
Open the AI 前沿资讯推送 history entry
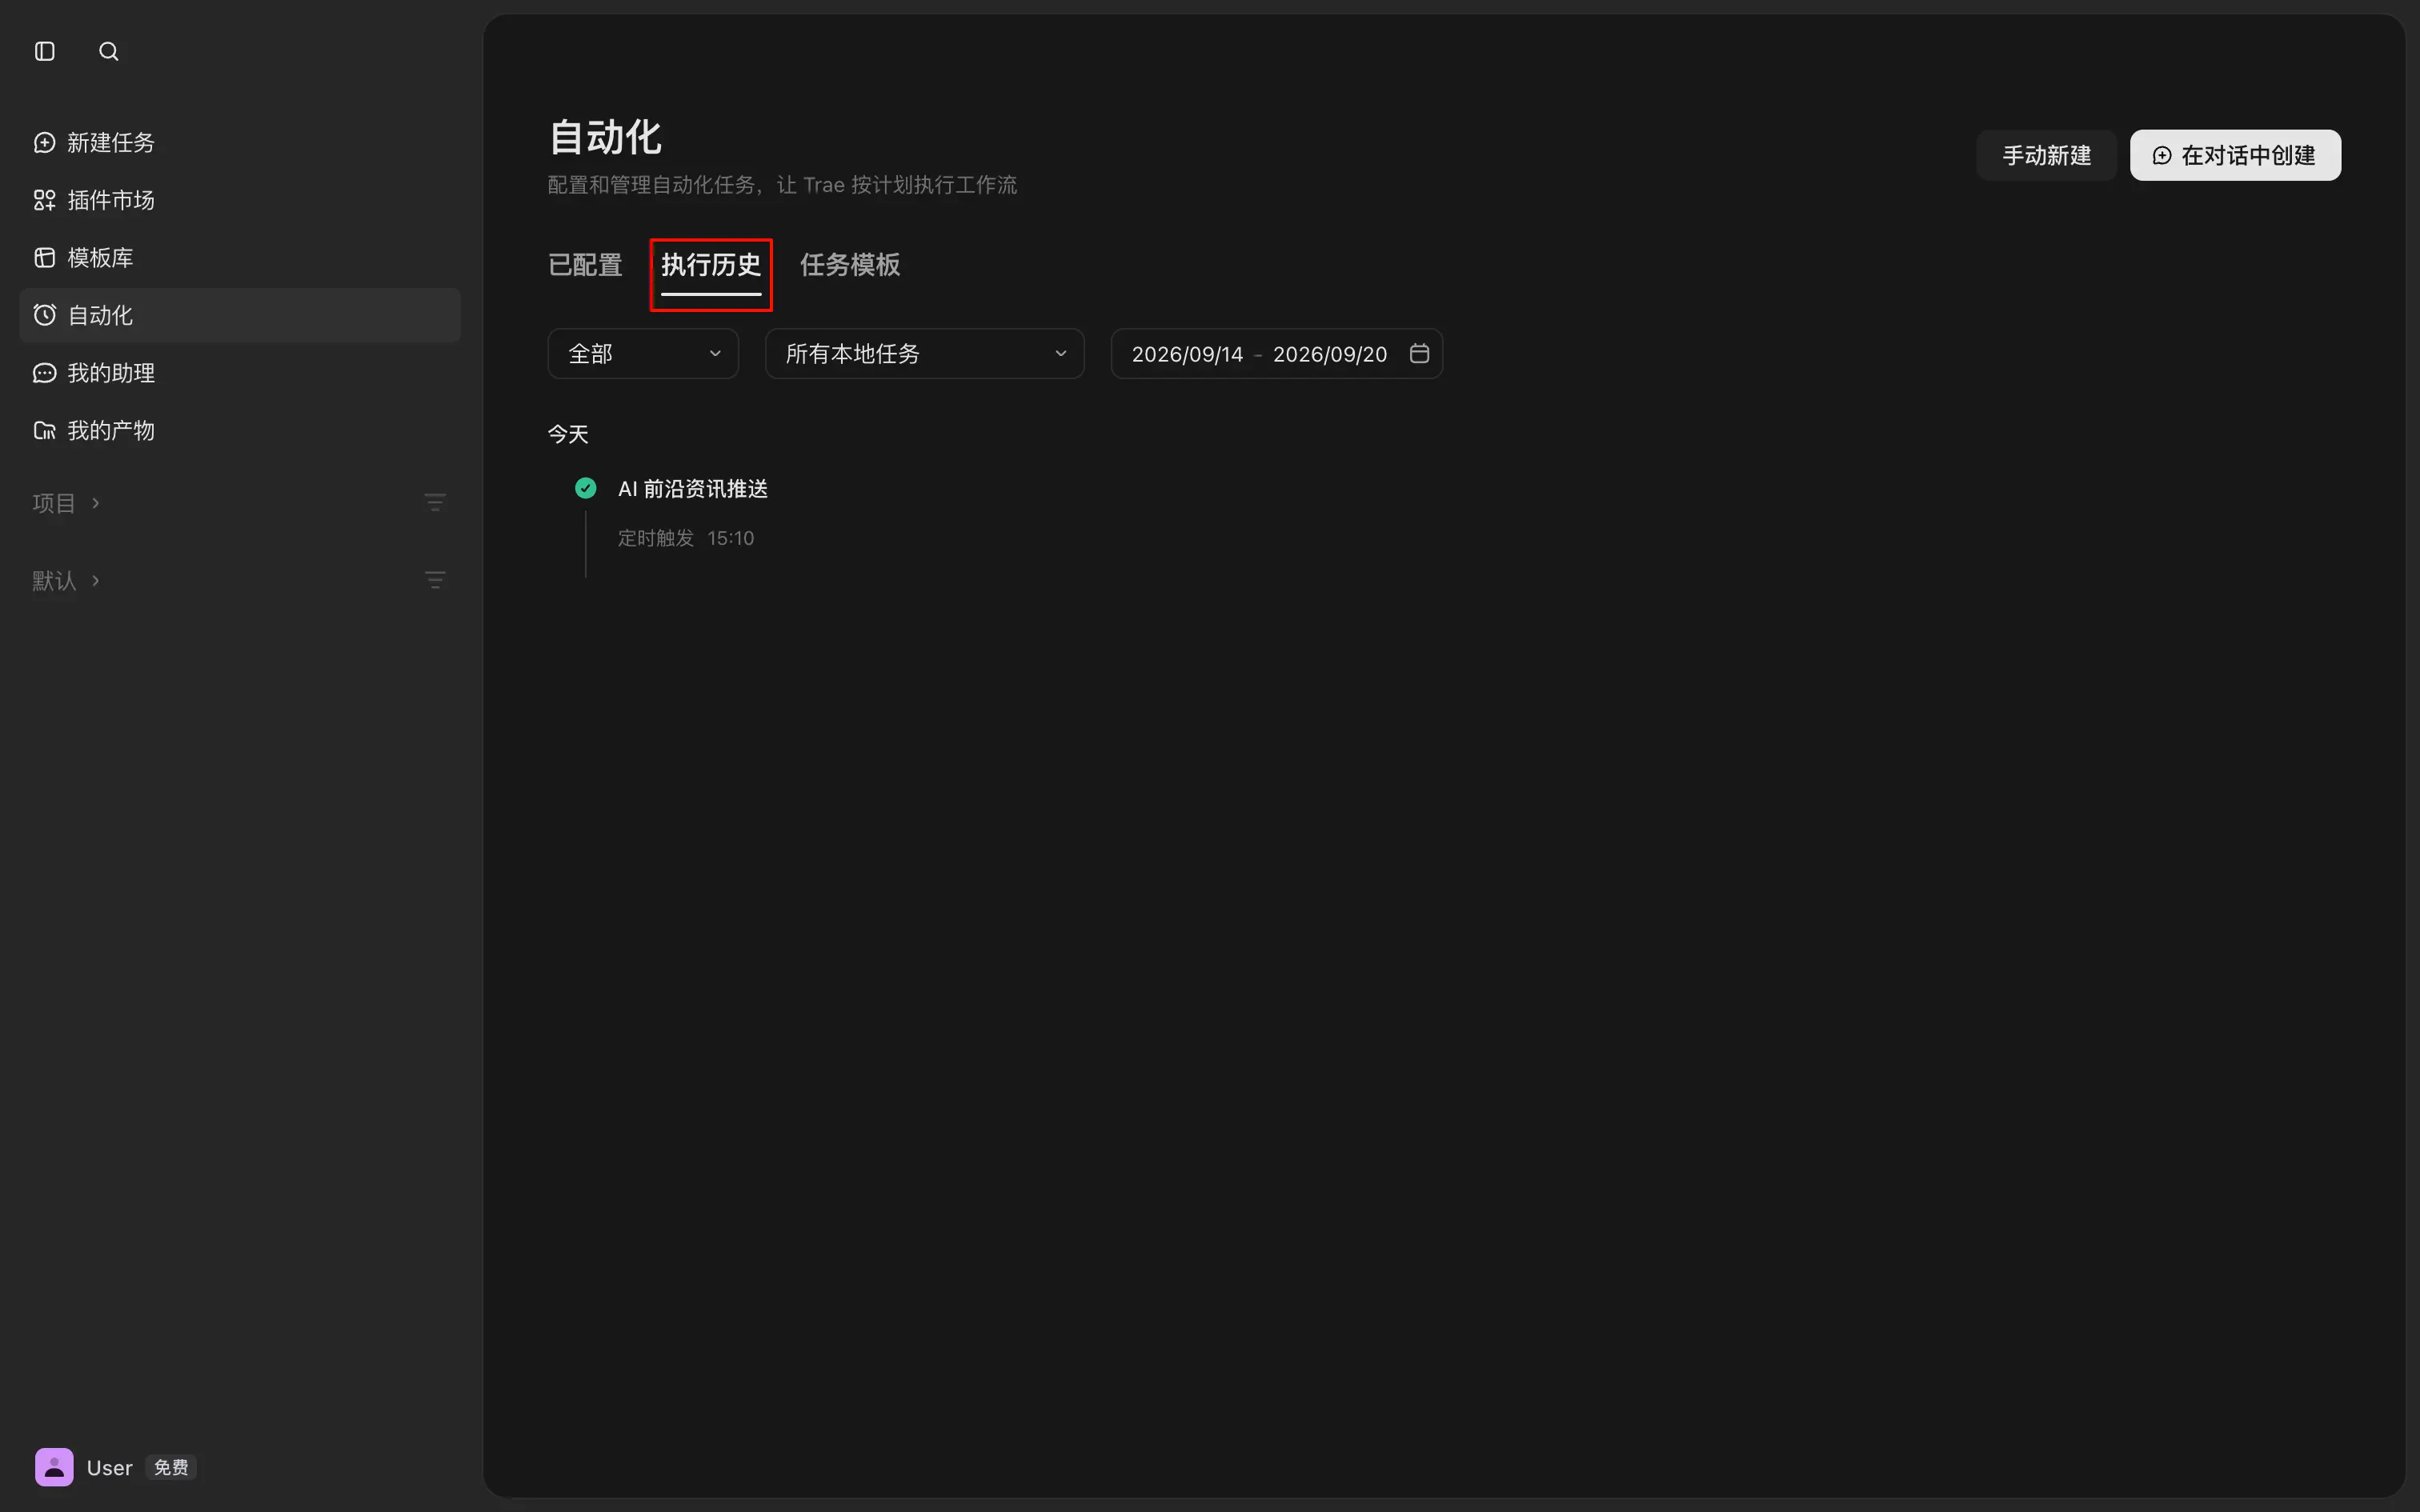(693, 489)
